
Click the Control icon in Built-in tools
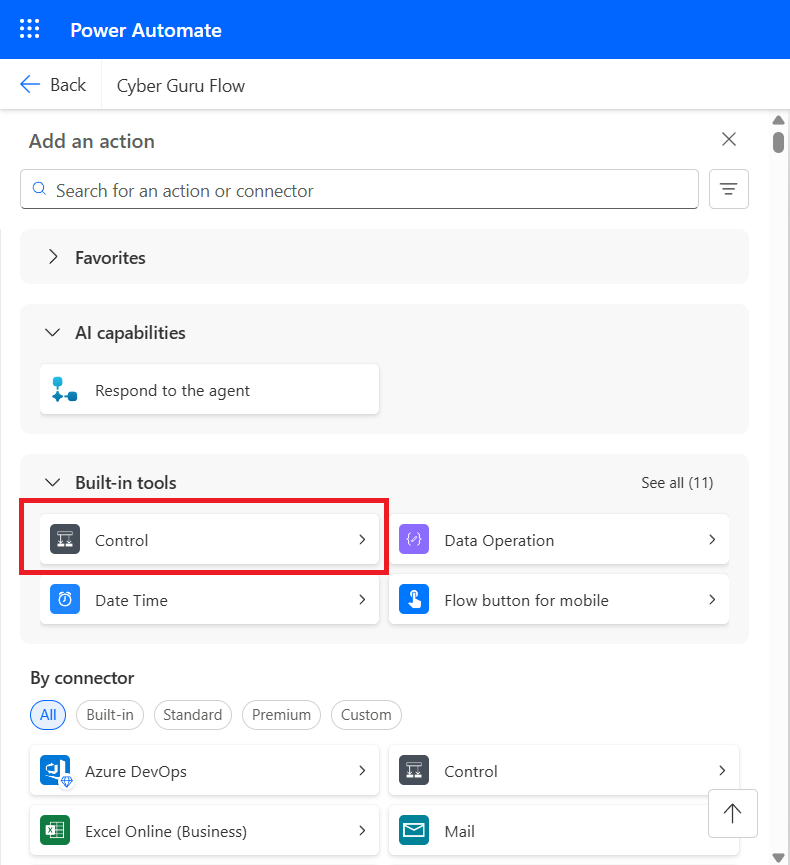[x=65, y=539]
